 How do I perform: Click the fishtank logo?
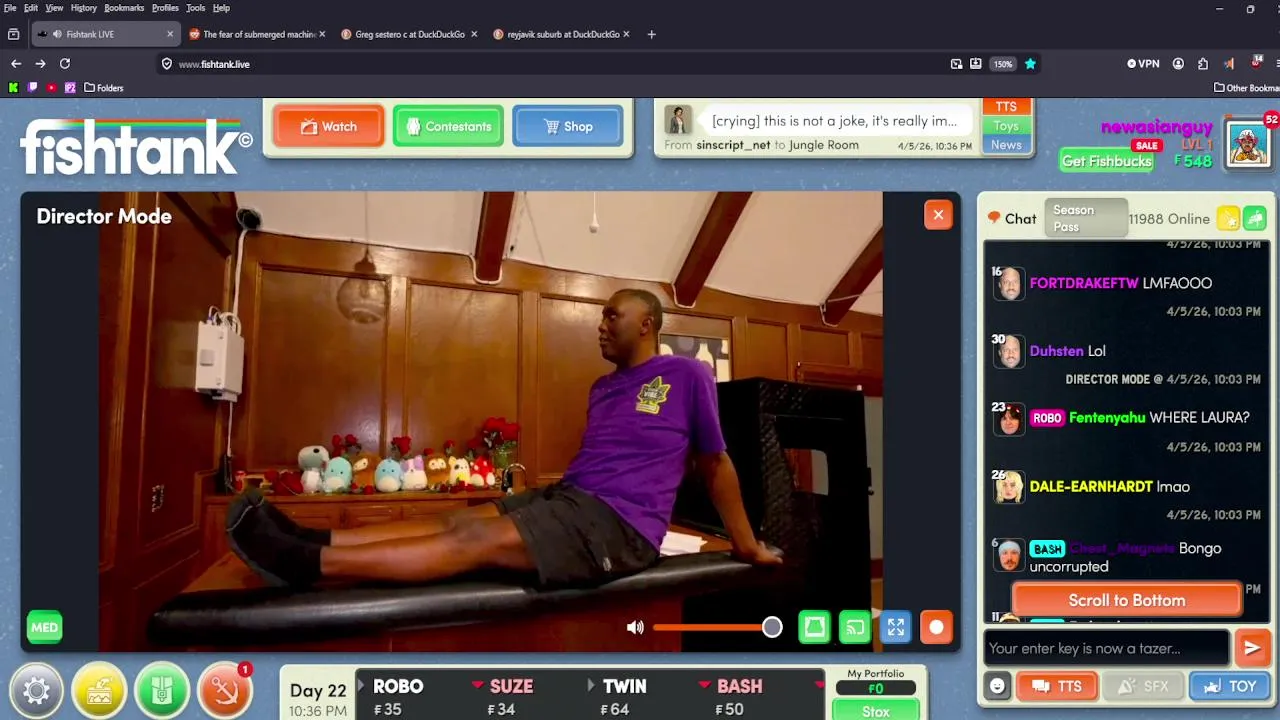(136, 146)
